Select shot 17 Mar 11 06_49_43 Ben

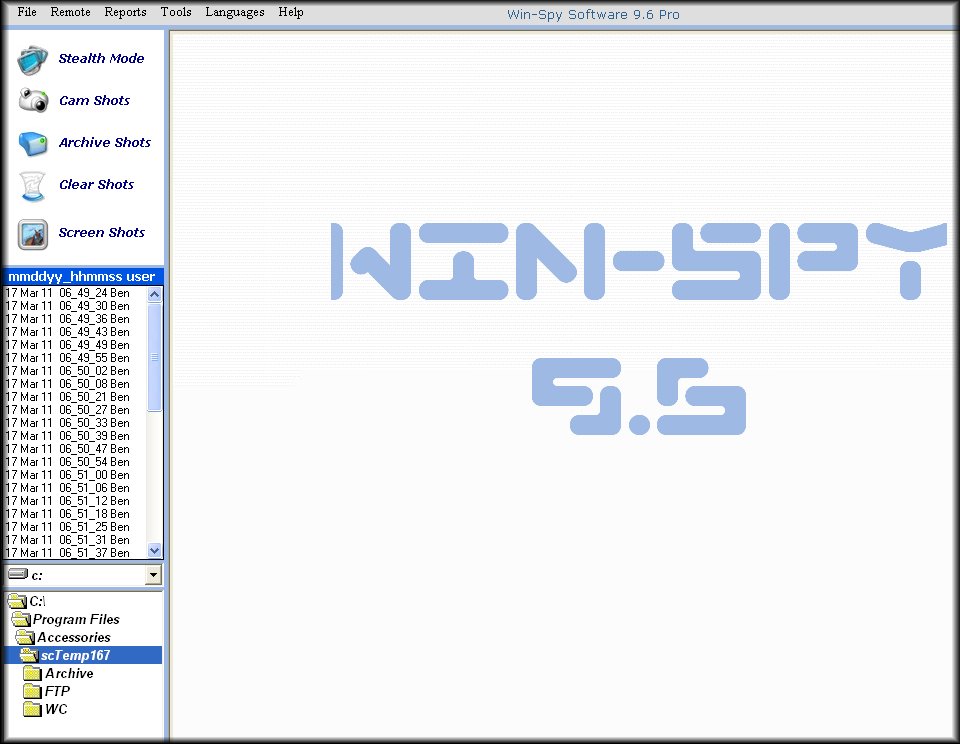(75, 332)
